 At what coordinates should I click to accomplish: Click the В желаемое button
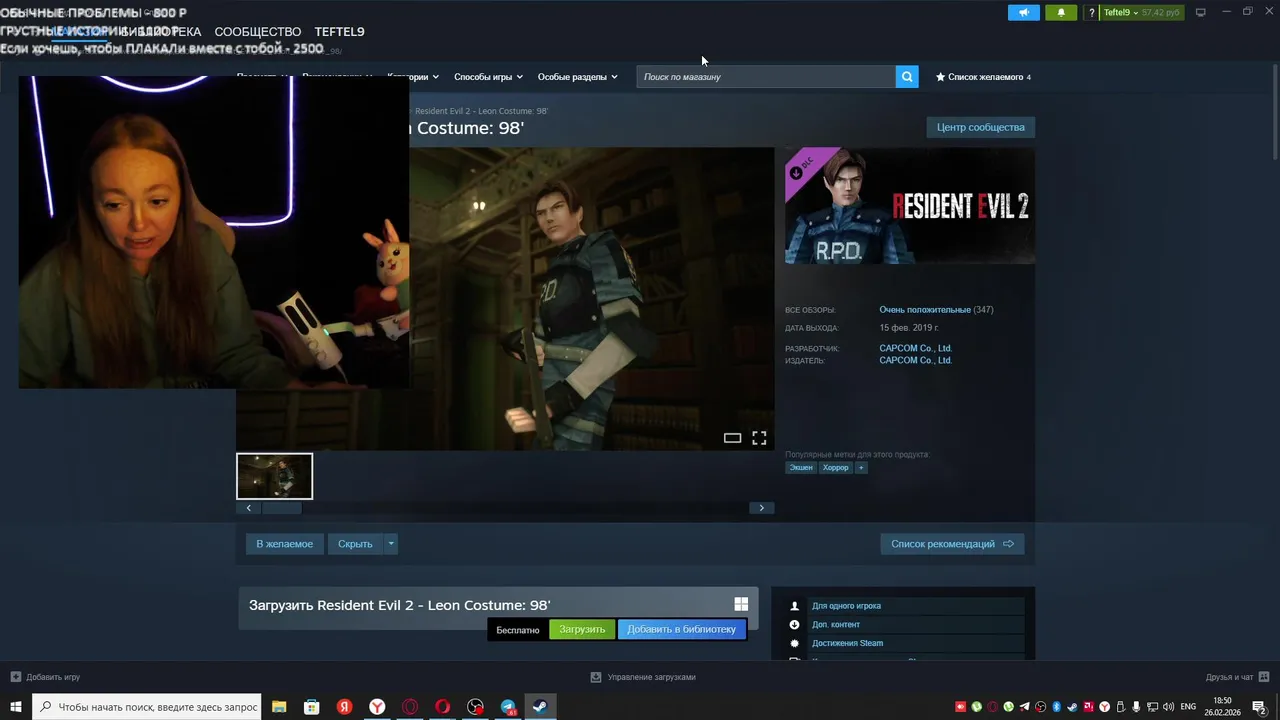[x=284, y=544]
